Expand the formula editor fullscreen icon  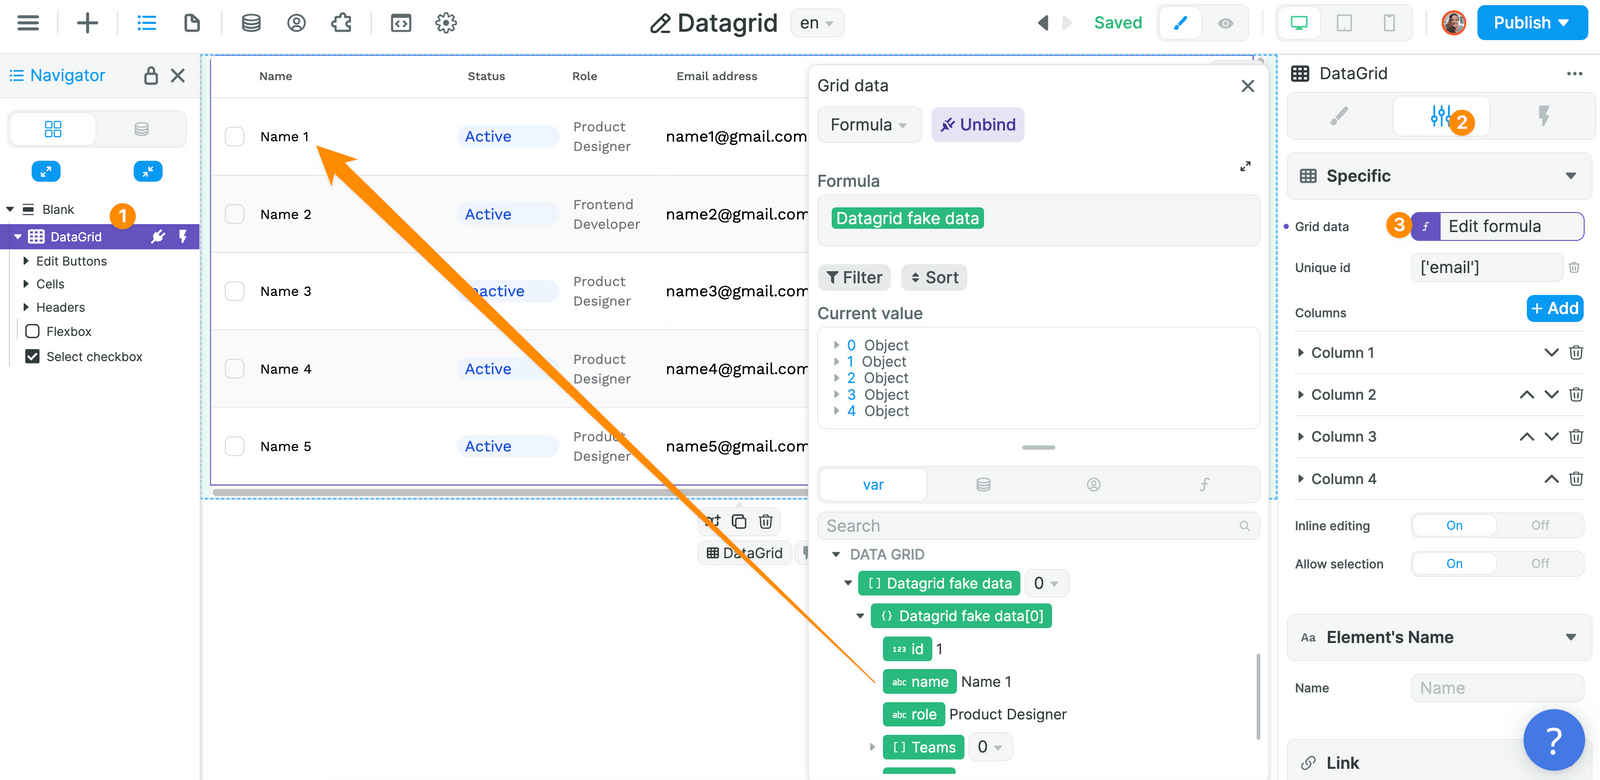click(x=1245, y=166)
